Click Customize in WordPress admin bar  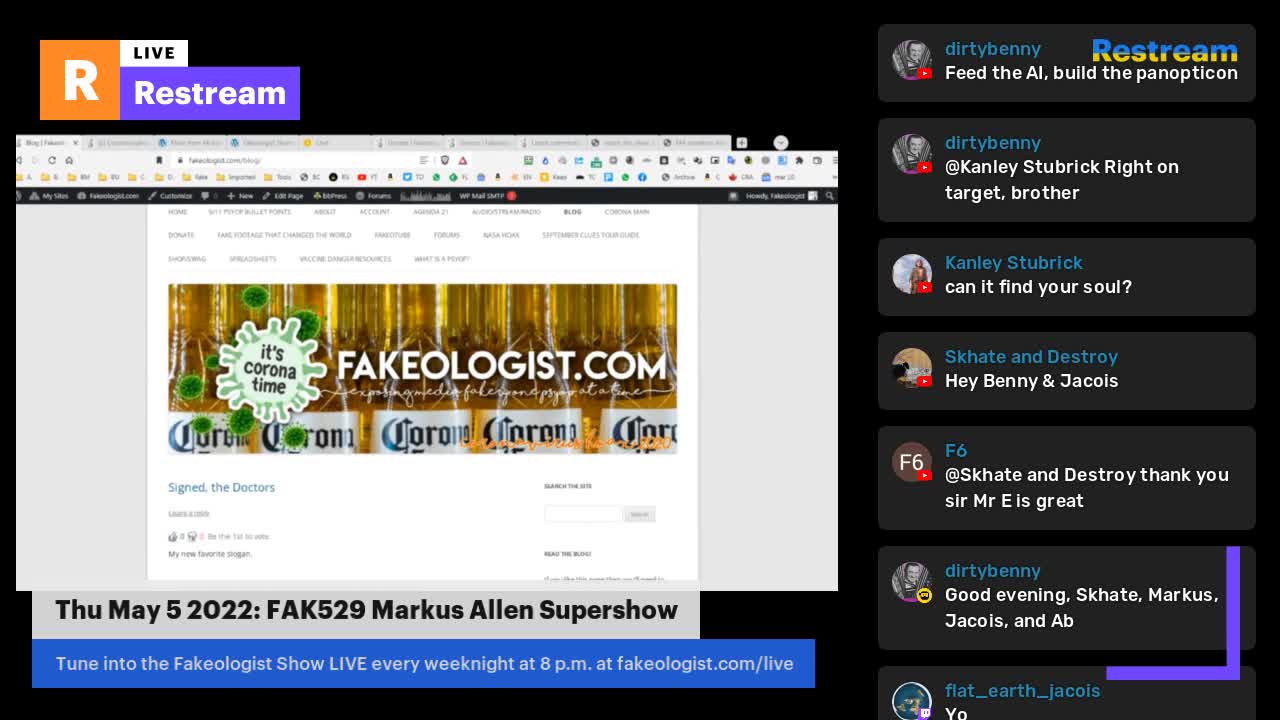pyautogui.click(x=170, y=196)
